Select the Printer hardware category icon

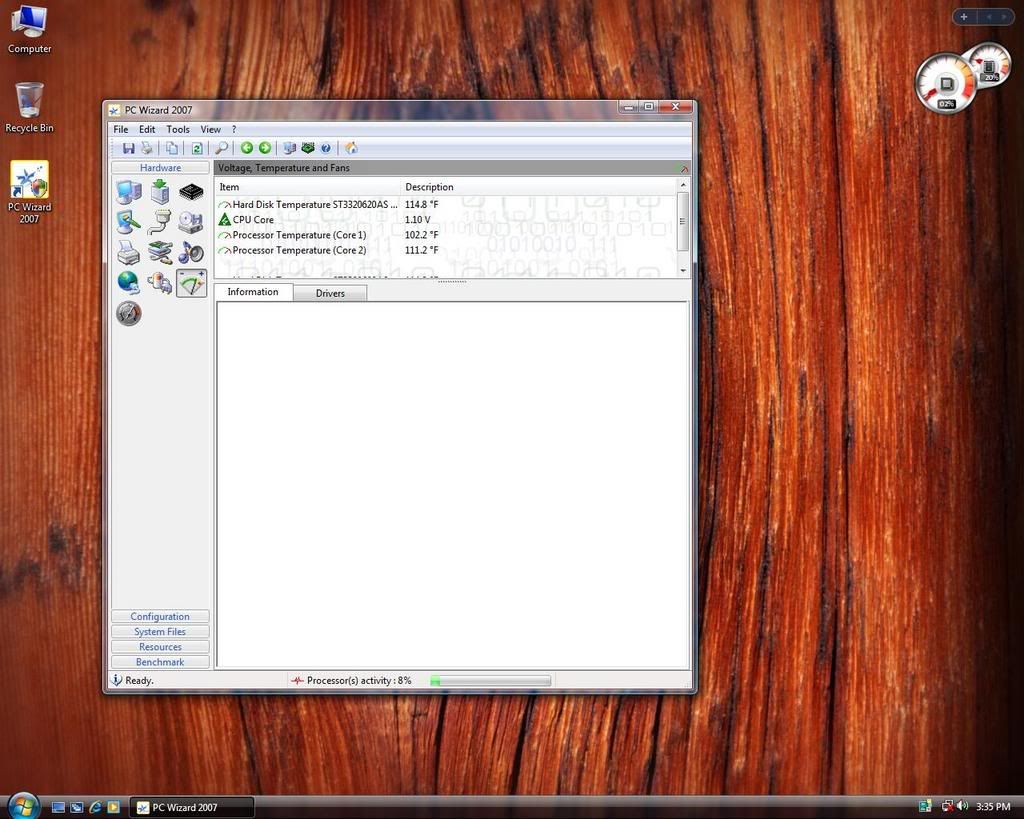click(x=128, y=252)
